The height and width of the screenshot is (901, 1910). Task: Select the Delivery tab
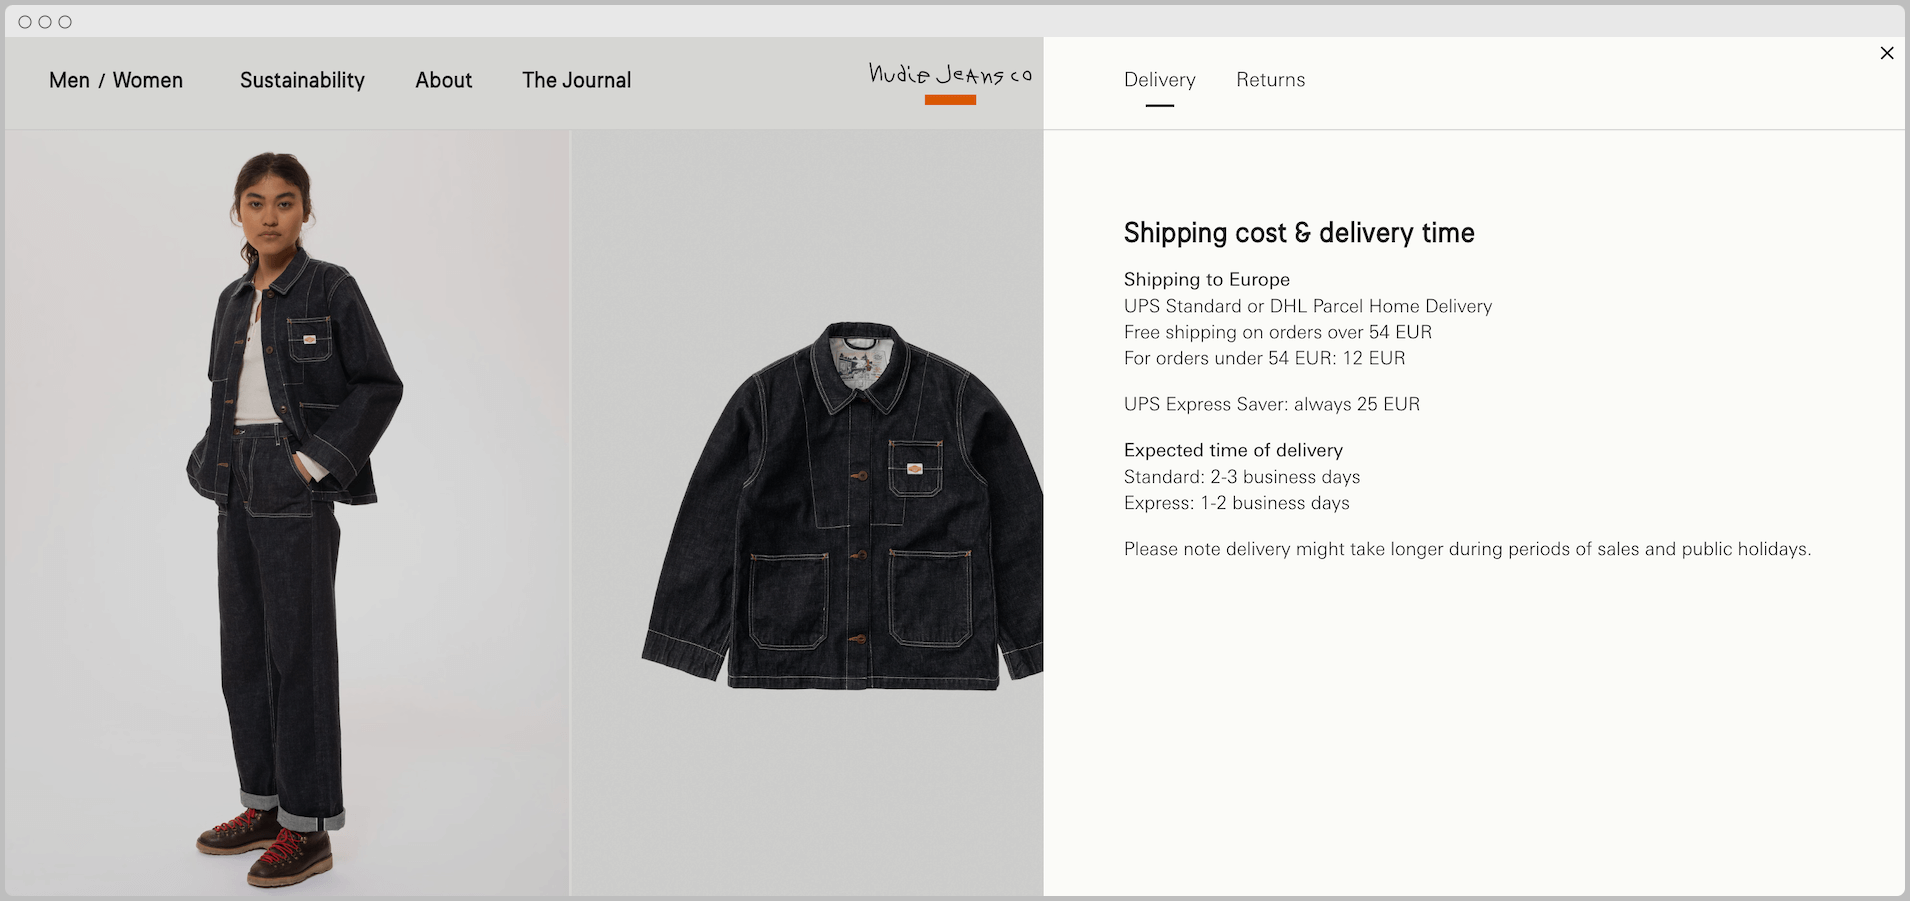click(1159, 80)
